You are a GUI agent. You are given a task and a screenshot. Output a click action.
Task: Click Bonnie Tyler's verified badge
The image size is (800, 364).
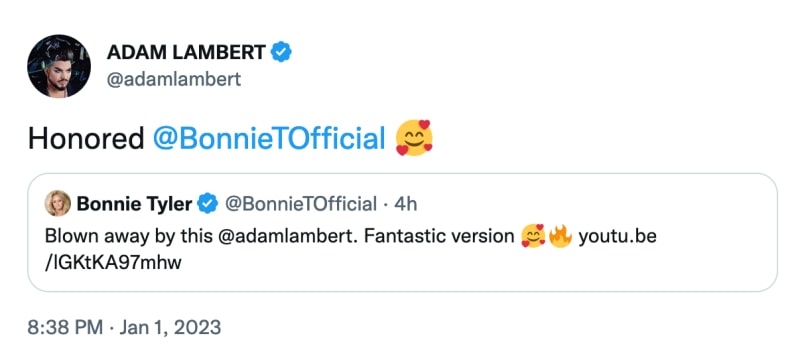coord(207,204)
